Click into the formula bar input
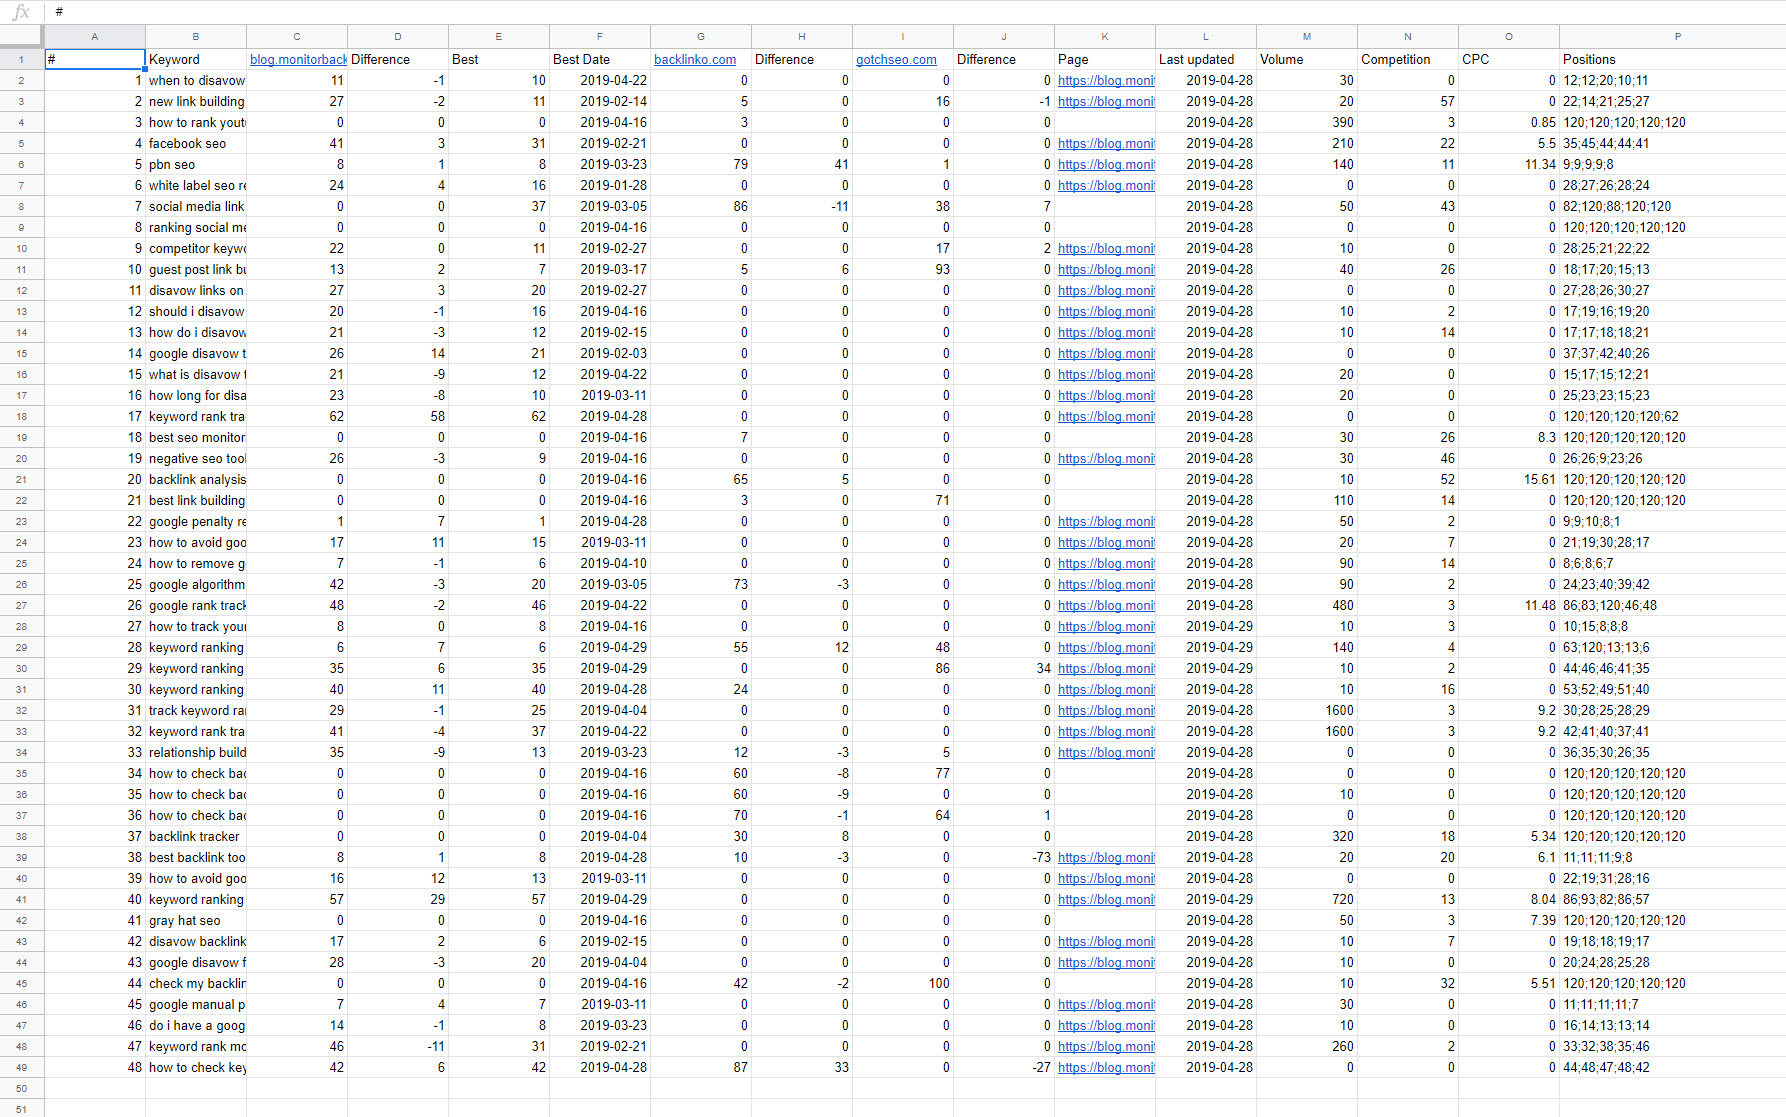 (900, 12)
